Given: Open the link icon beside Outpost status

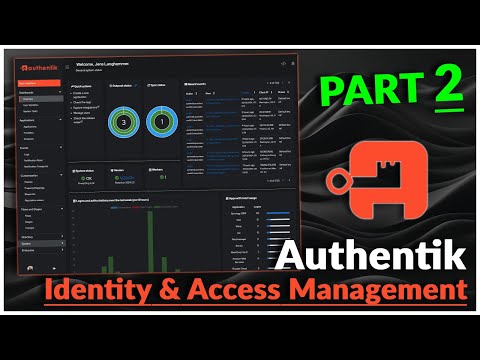Looking at the screenshot, I should click(136, 85).
